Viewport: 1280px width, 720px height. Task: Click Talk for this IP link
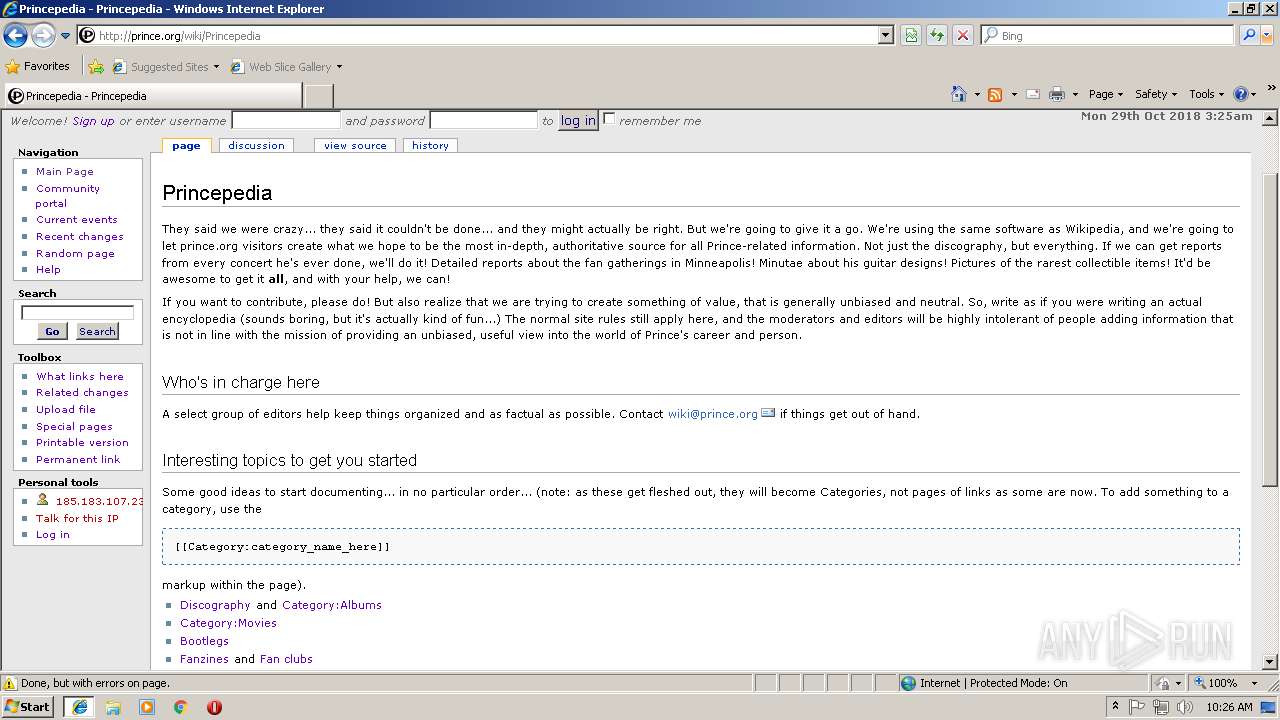77,518
